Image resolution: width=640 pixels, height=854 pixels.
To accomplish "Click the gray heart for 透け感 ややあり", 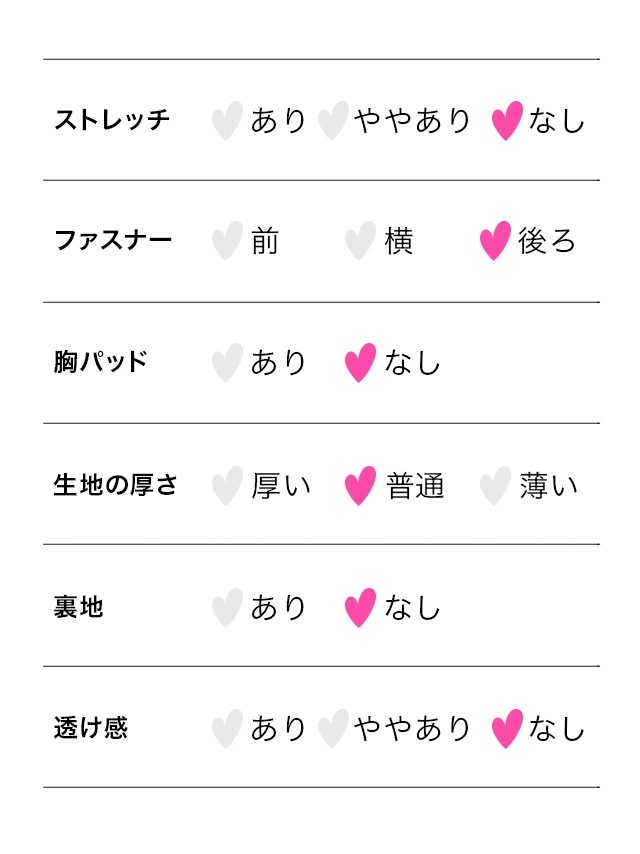I will [333, 729].
